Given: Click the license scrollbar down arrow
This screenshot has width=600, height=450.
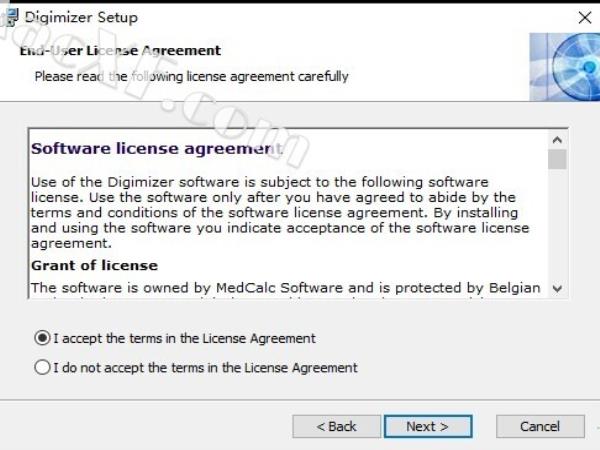Looking at the screenshot, I should click(x=557, y=288).
